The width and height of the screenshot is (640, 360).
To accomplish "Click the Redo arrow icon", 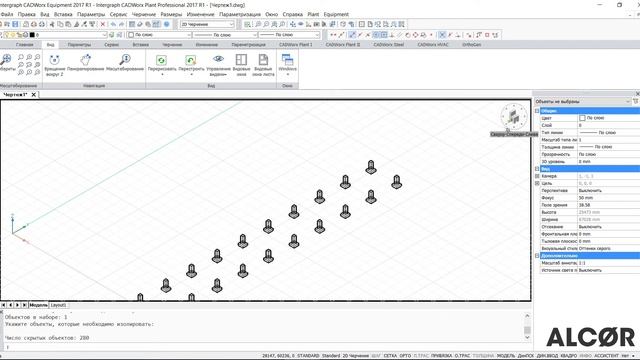I will pos(121,24).
